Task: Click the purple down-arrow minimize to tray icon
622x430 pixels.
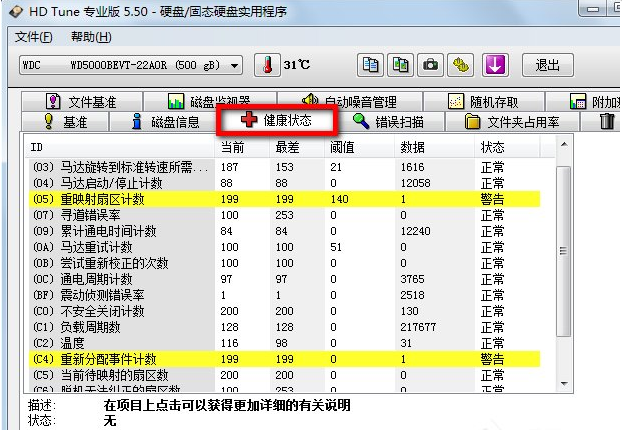Action: (495, 65)
